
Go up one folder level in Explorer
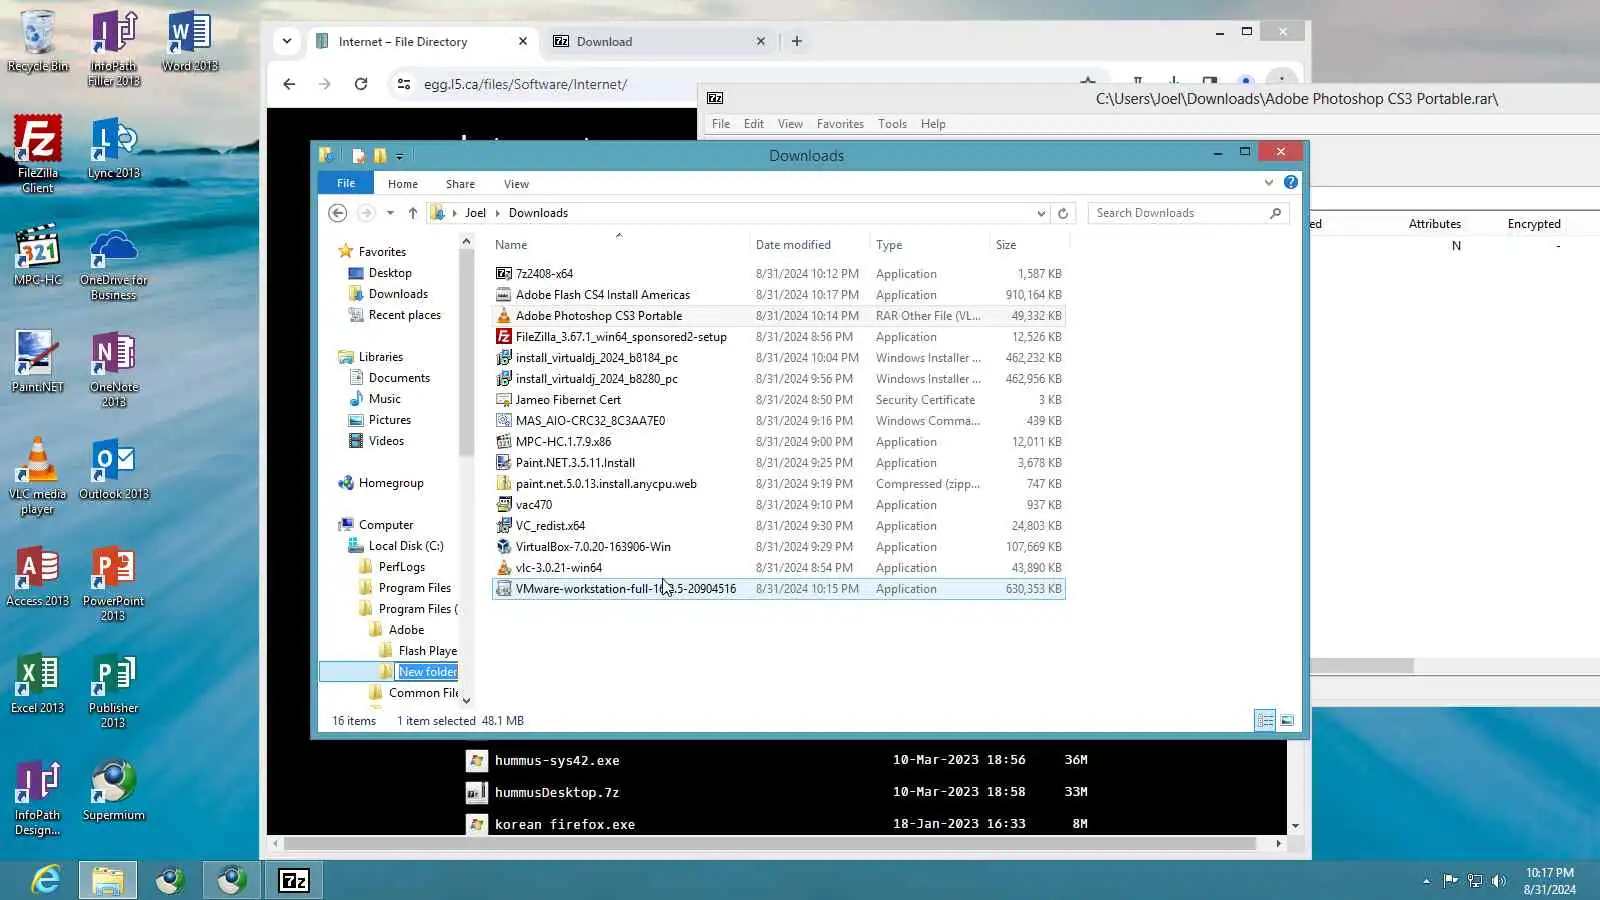412,213
